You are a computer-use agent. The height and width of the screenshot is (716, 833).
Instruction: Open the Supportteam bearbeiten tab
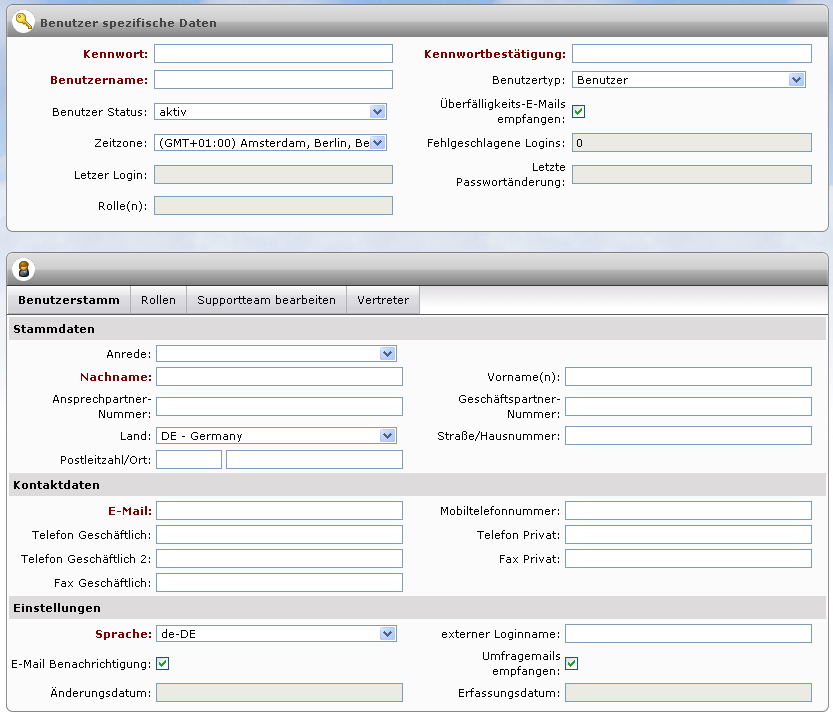tap(266, 300)
